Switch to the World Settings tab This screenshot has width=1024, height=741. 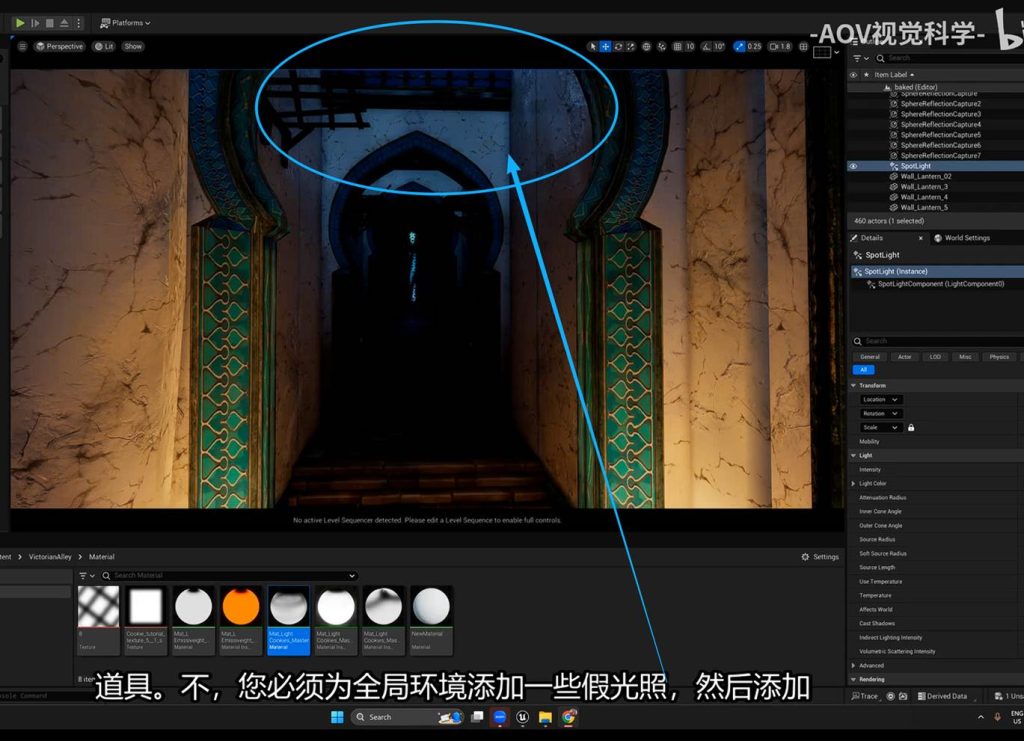point(961,238)
